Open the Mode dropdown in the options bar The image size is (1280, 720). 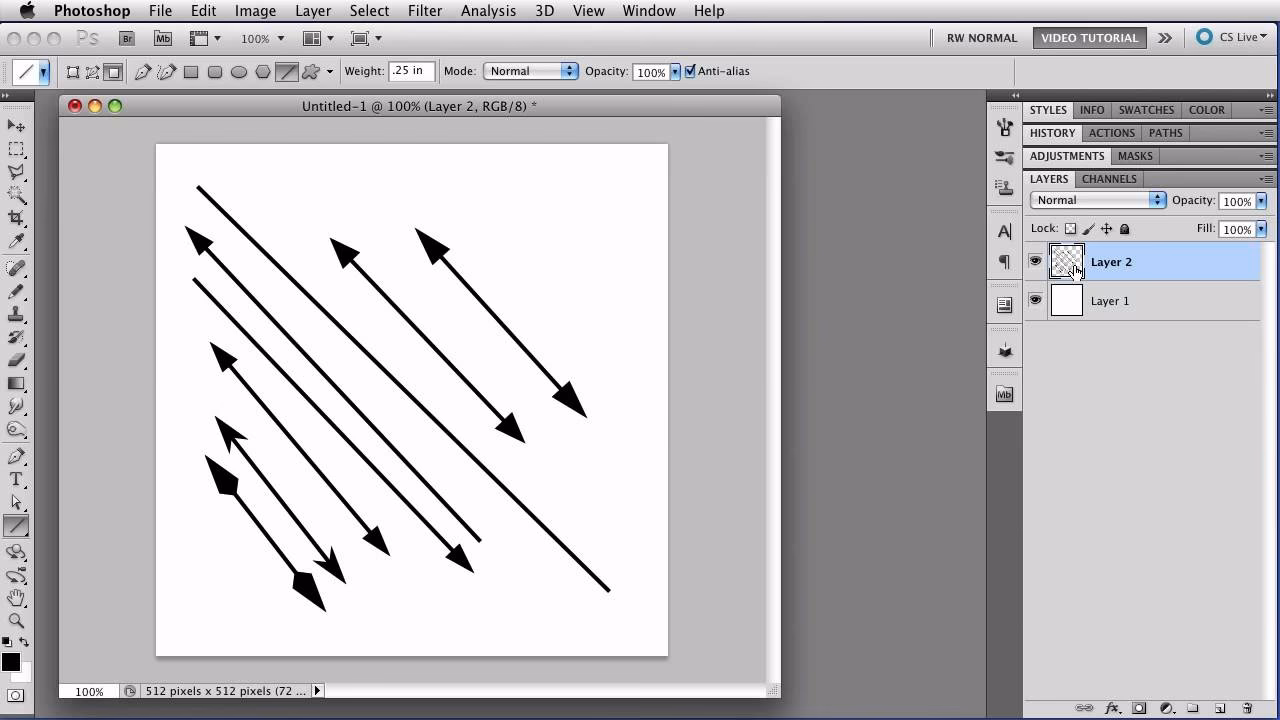531,71
